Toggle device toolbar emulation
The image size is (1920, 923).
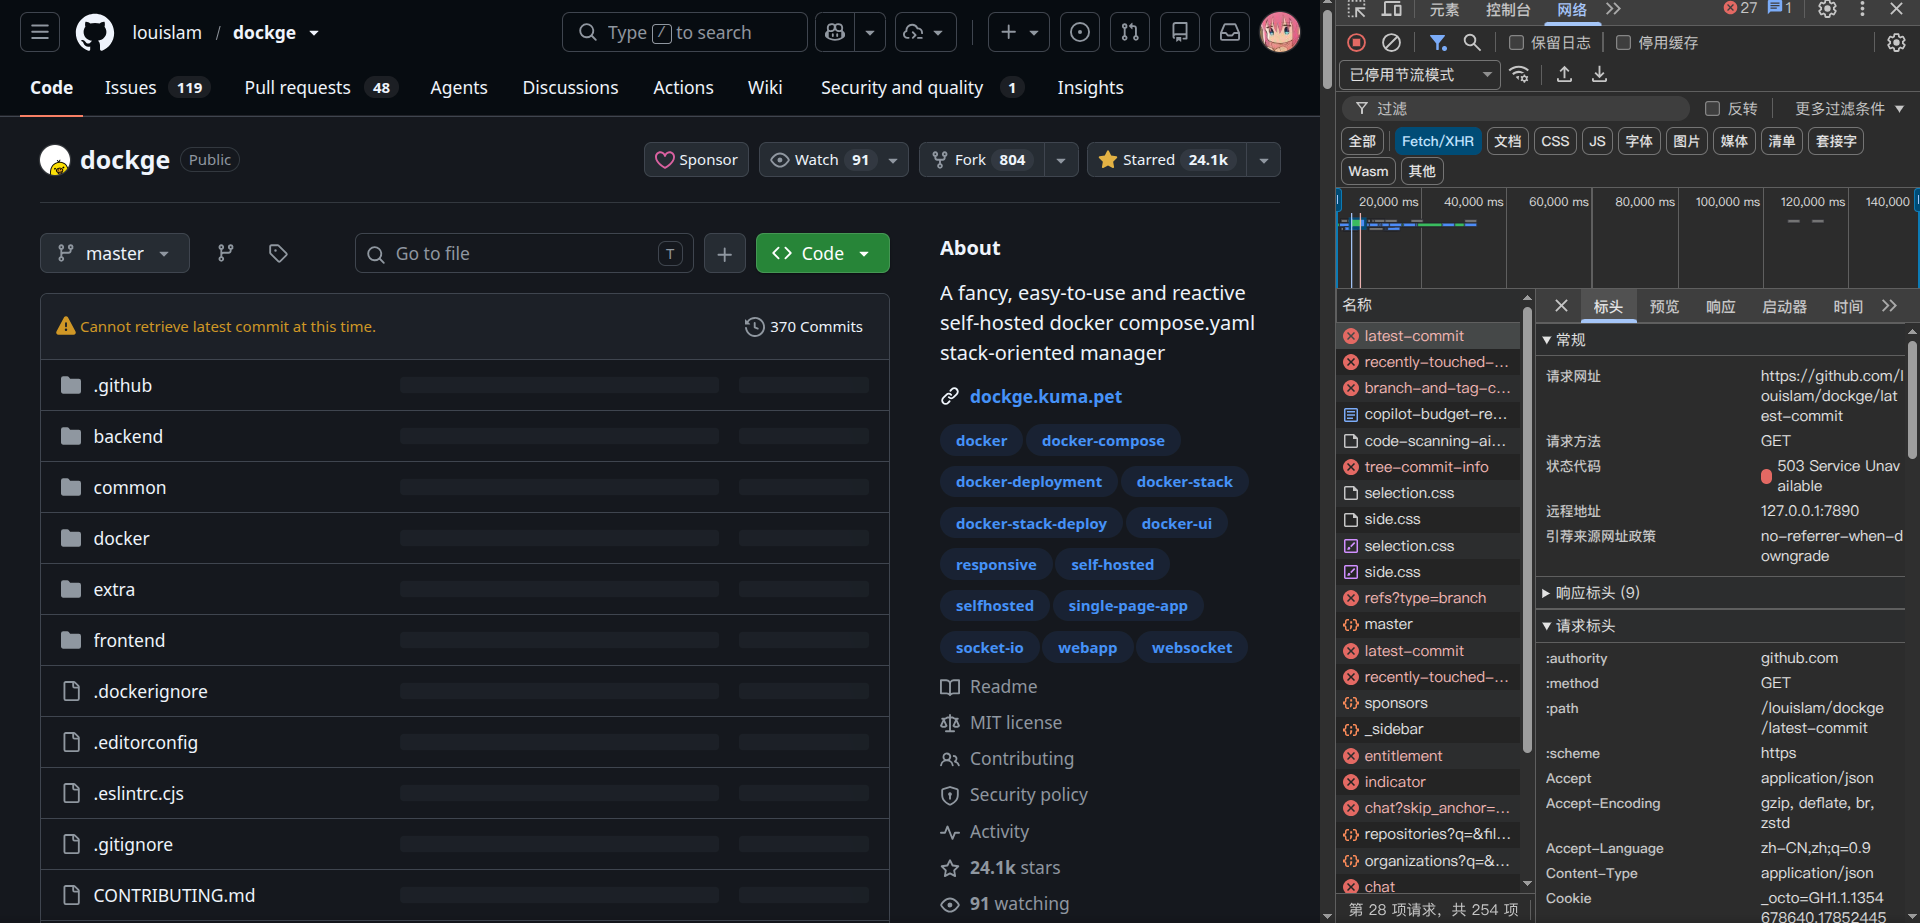tap(1391, 9)
